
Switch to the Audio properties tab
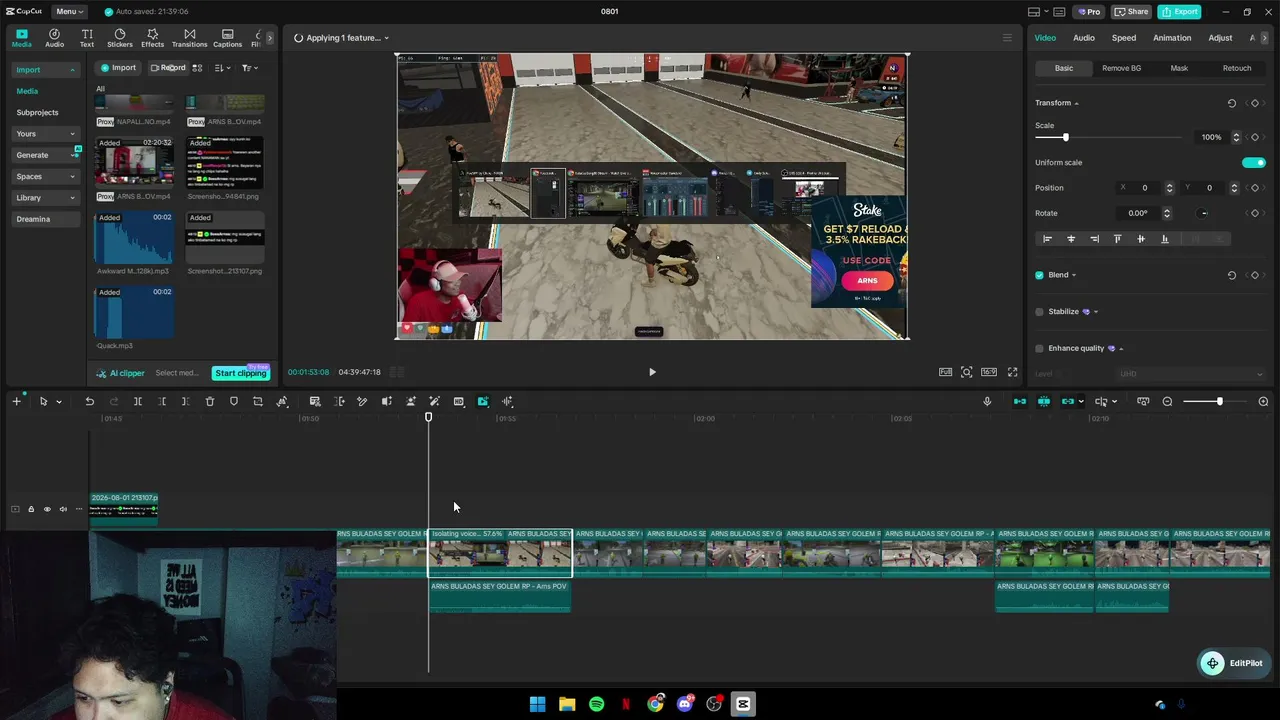(1084, 38)
